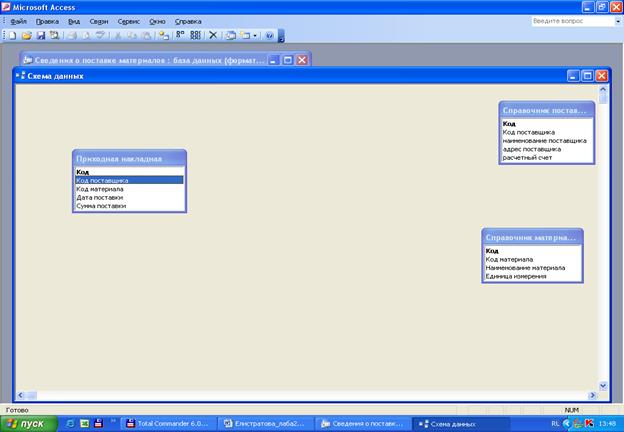
Task: Save the relationships layout with the floppy icon
Action: coord(41,36)
